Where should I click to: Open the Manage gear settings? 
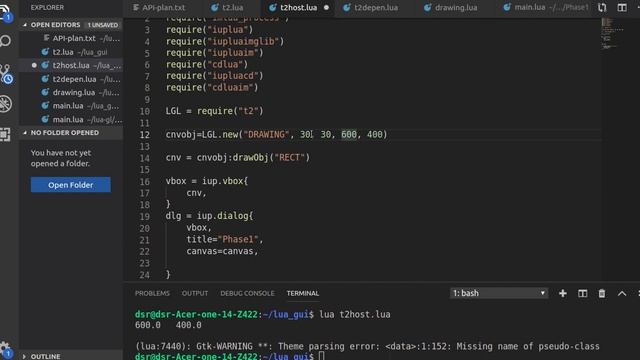5,349
